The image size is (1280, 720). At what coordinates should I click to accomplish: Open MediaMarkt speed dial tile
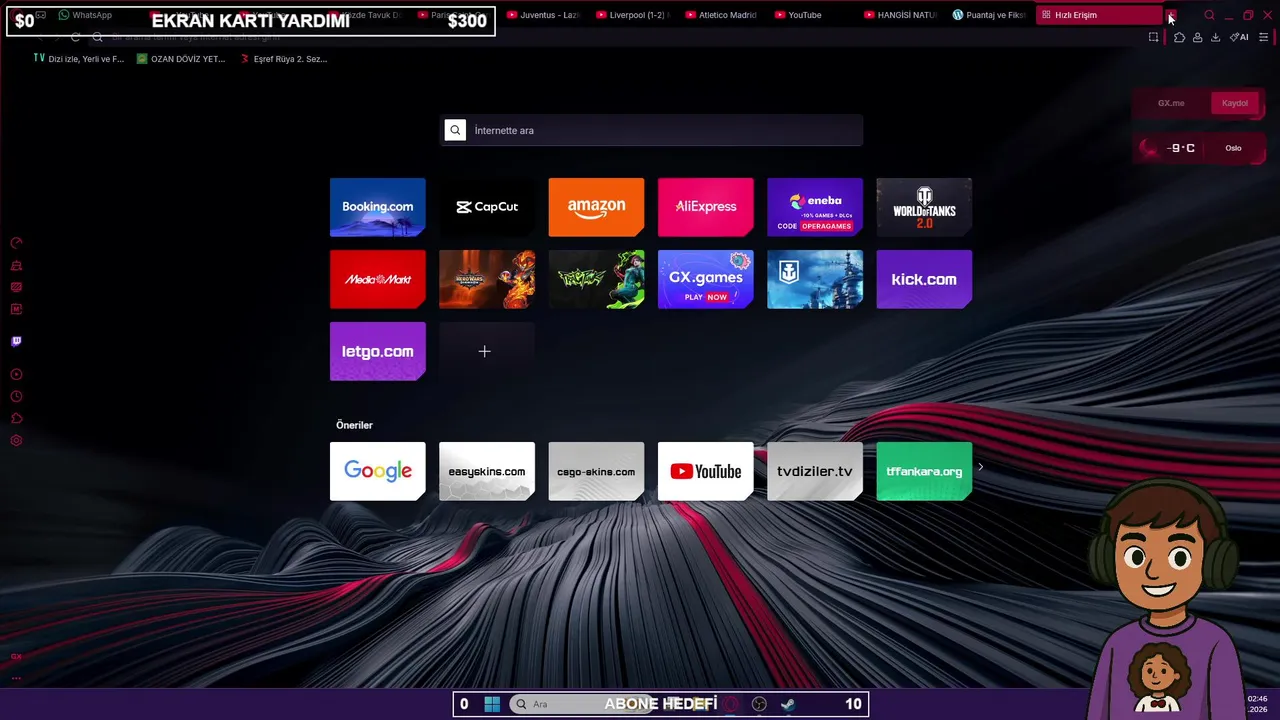coord(378,279)
